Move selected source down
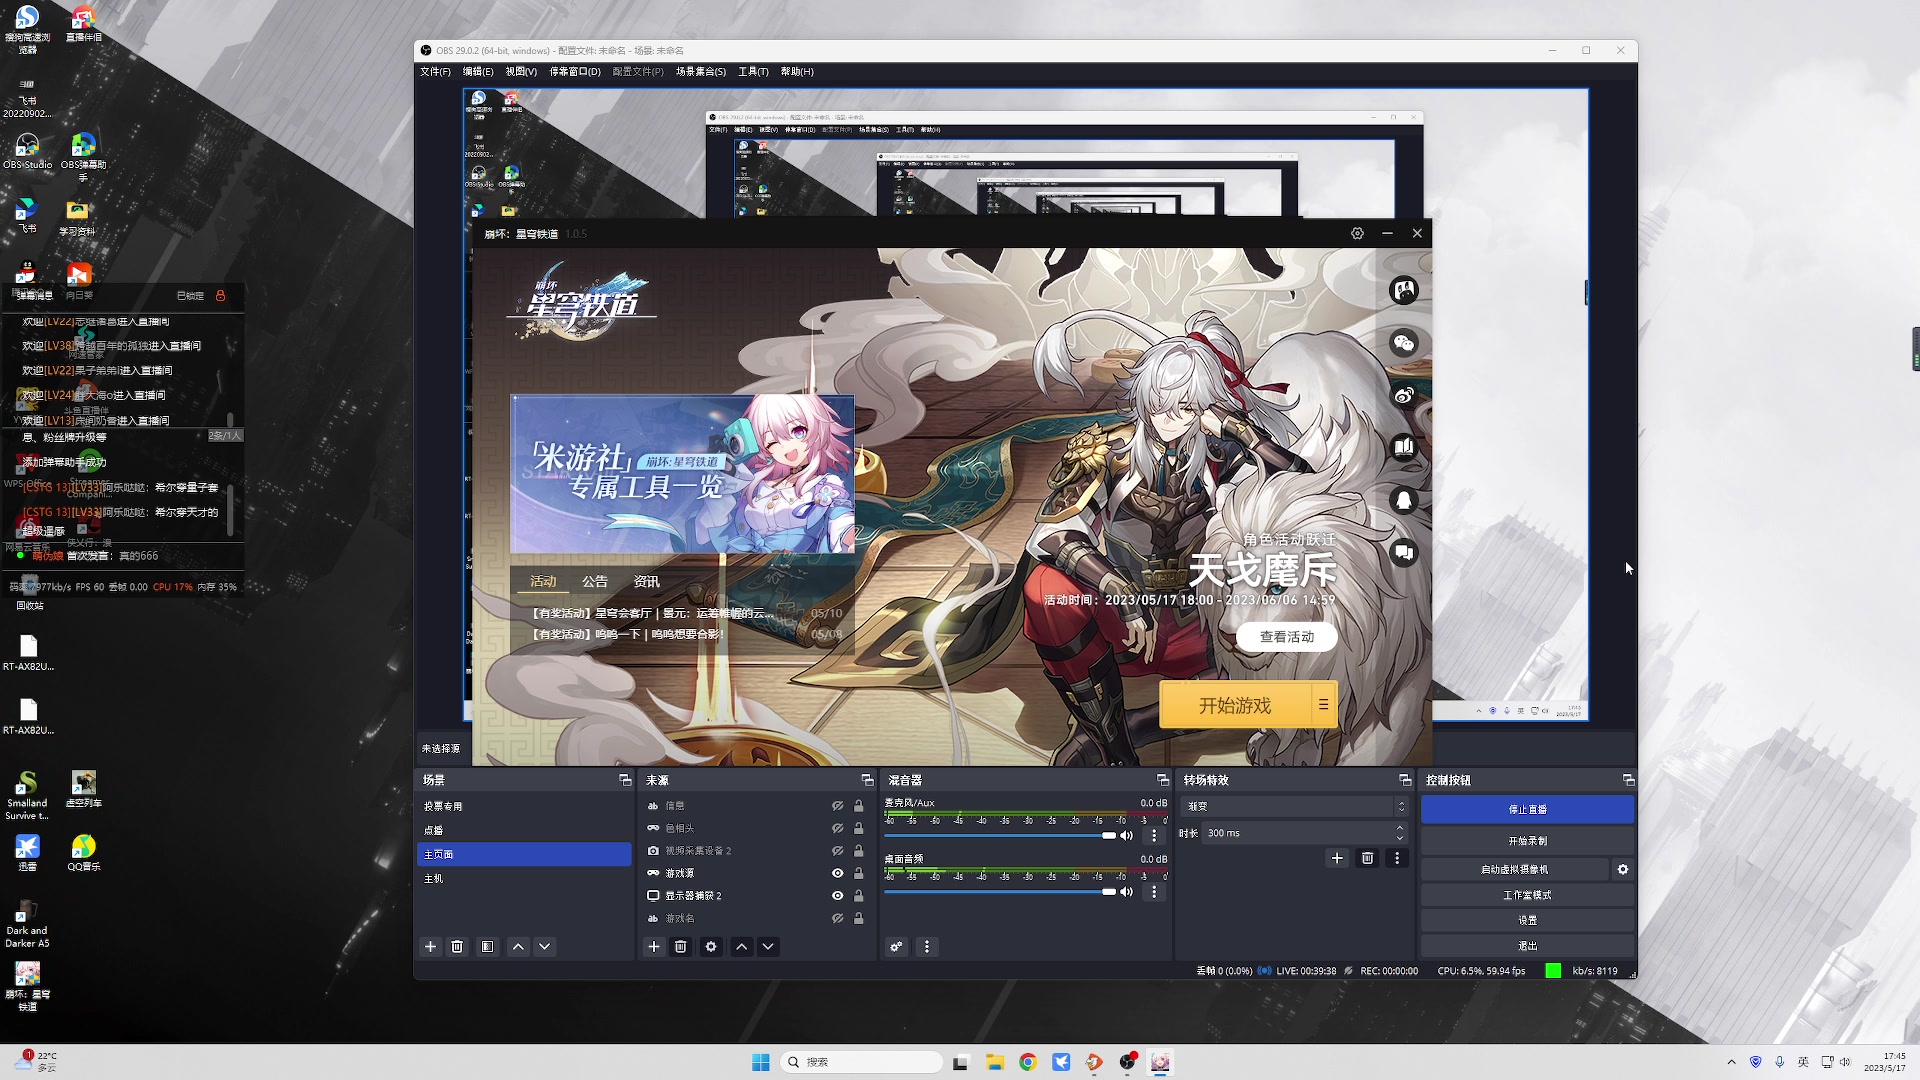Image resolution: width=1920 pixels, height=1080 pixels. click(x=768, y=947)
